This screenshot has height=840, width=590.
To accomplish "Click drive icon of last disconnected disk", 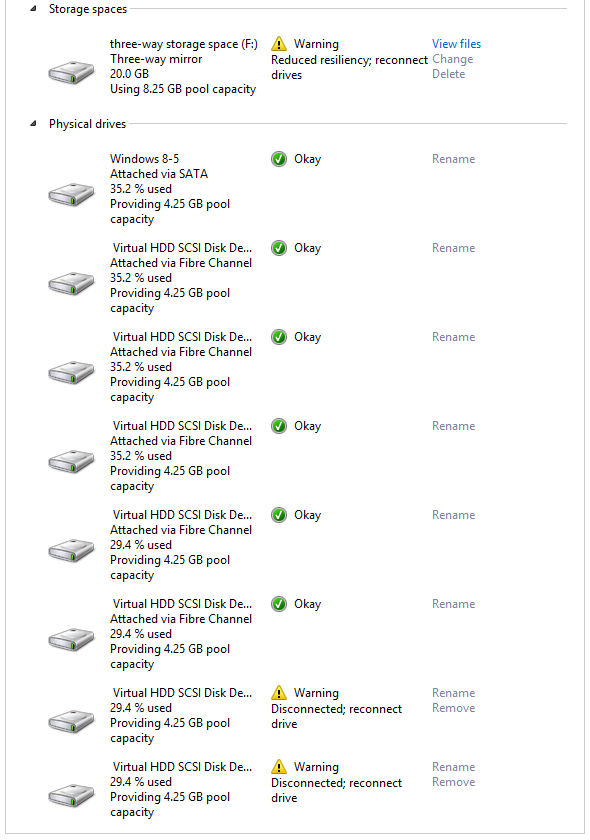I will [x=71, y=795].
